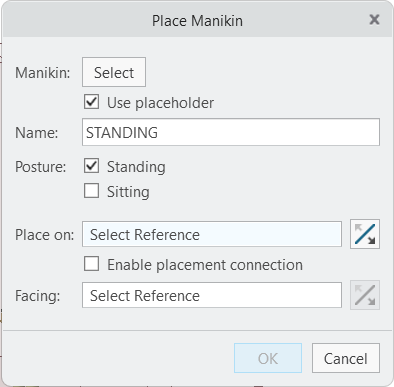Click the Place on Select Reference field
The width and height of the screenshot is (394, 387).
(212, 234)
